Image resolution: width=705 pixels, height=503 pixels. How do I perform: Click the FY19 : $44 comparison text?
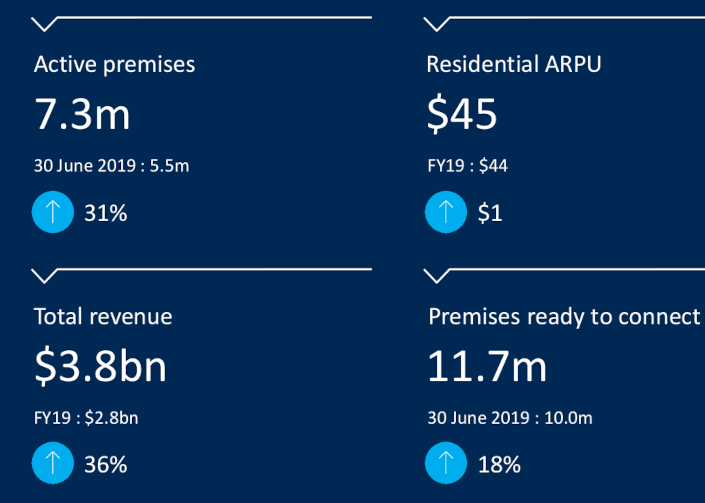click(x=467, y=166)
